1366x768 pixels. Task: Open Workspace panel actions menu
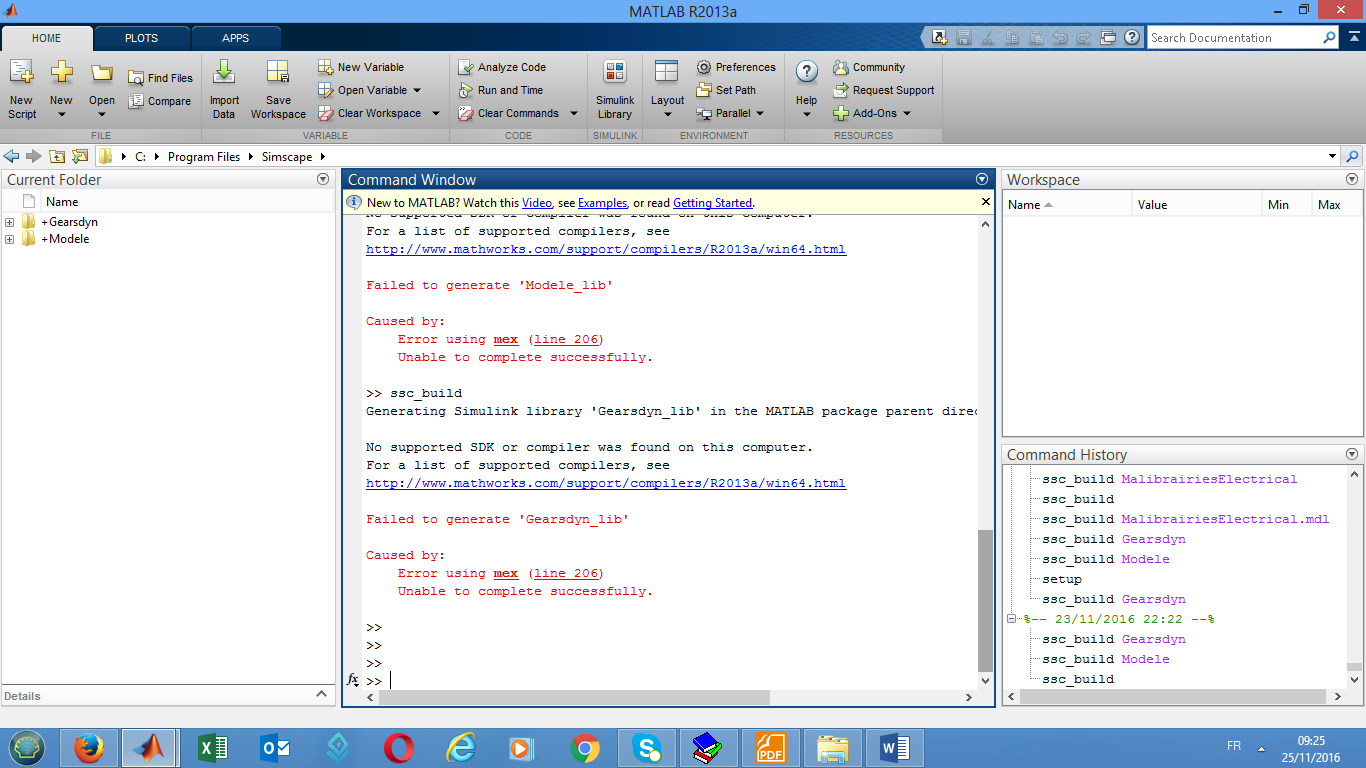click(1352, 179)
